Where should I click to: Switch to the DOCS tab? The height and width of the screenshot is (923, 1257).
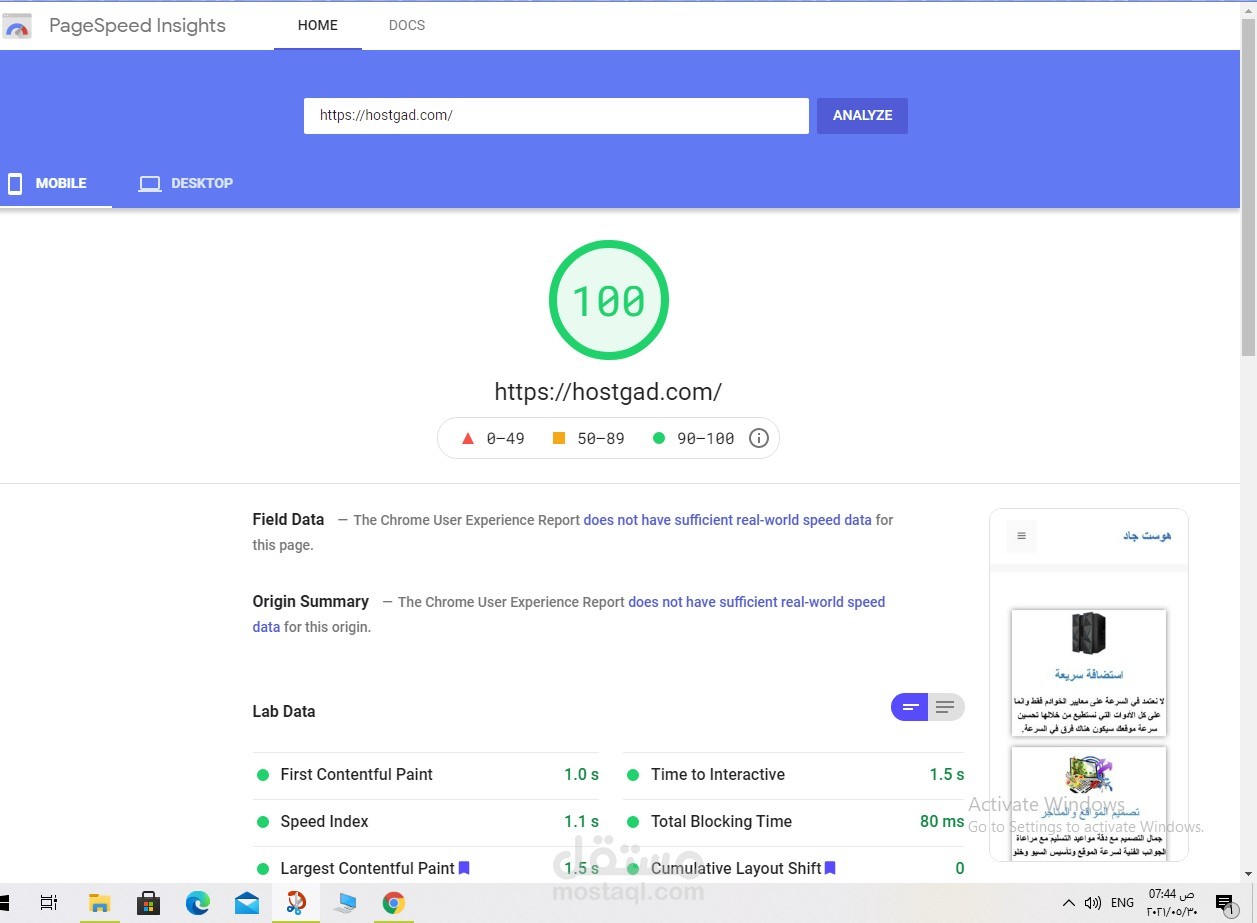pos(406,25)
